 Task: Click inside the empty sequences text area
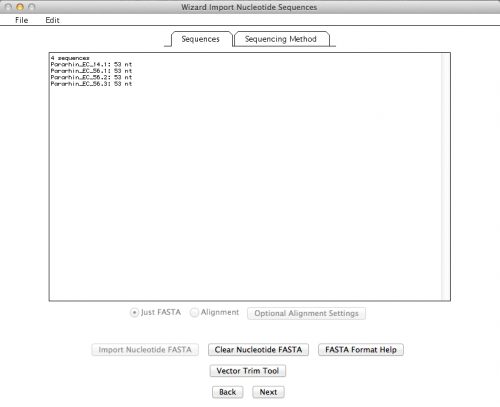click(x=246, y=193)
